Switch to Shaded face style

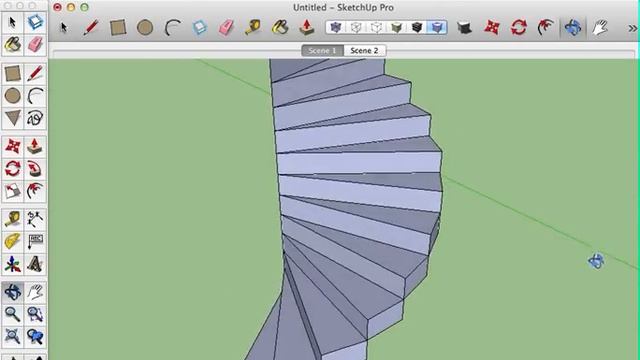pos(396,27)
